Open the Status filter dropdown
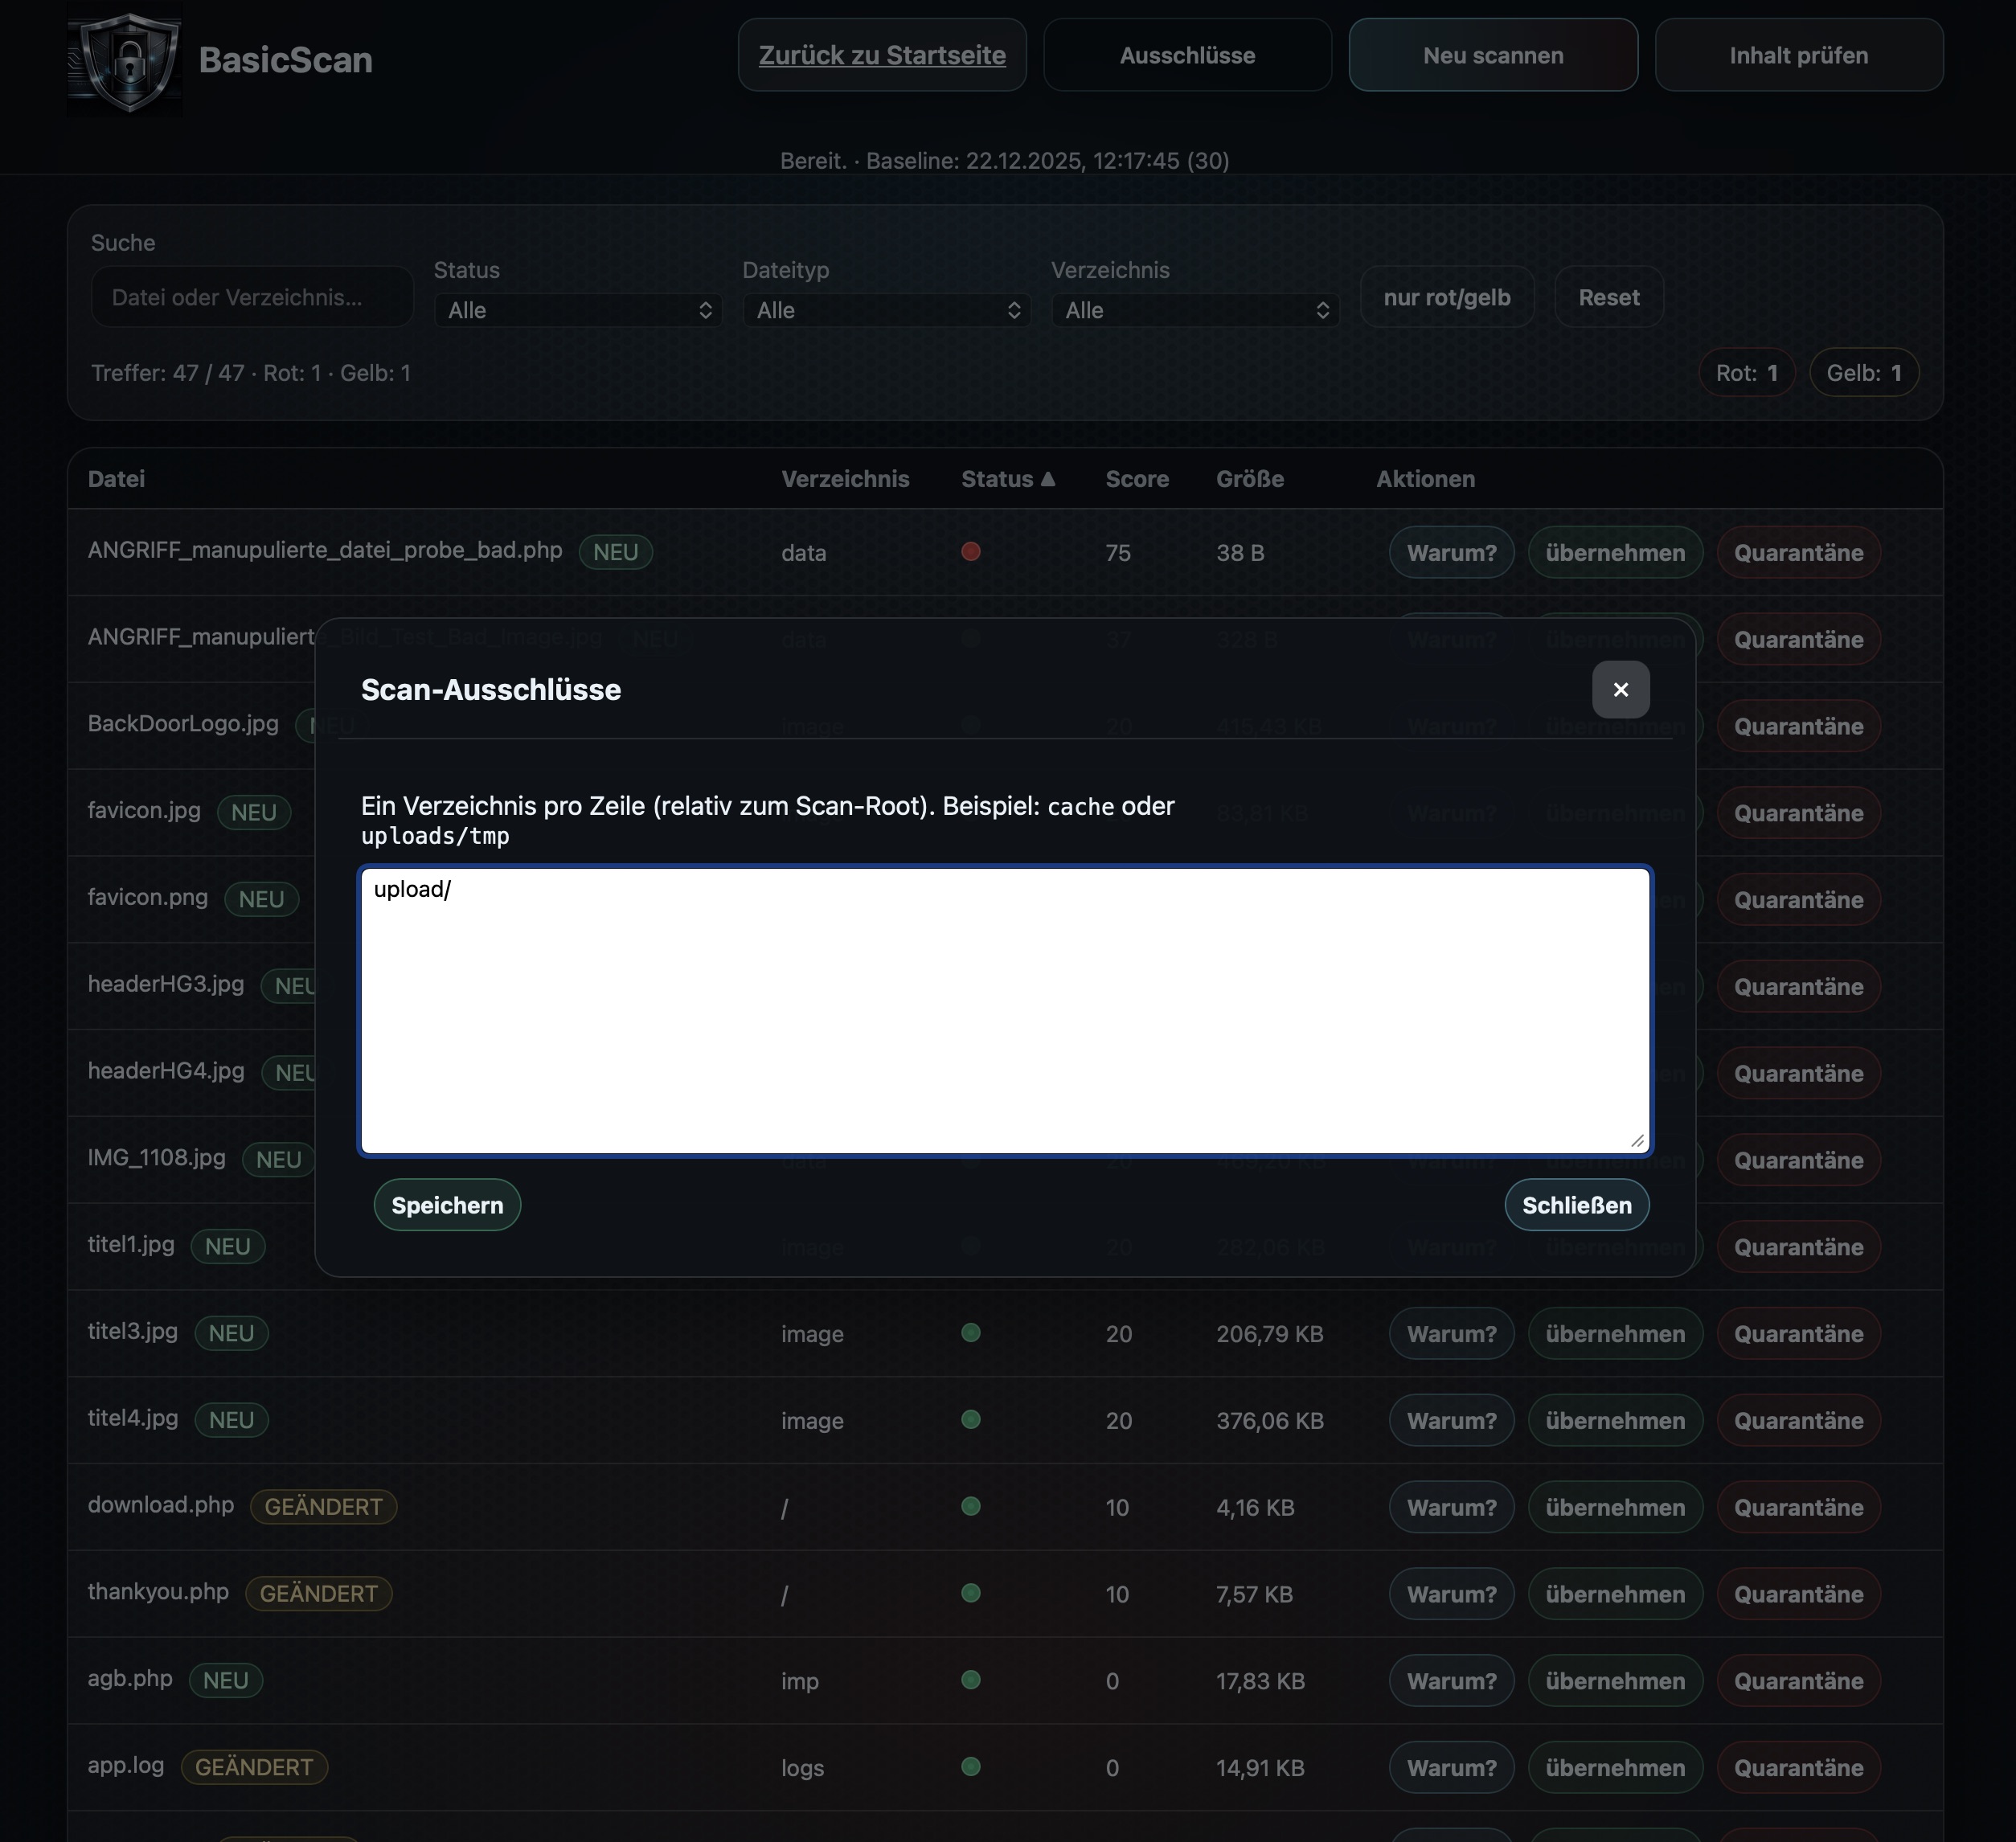 (x=578, y=310)
